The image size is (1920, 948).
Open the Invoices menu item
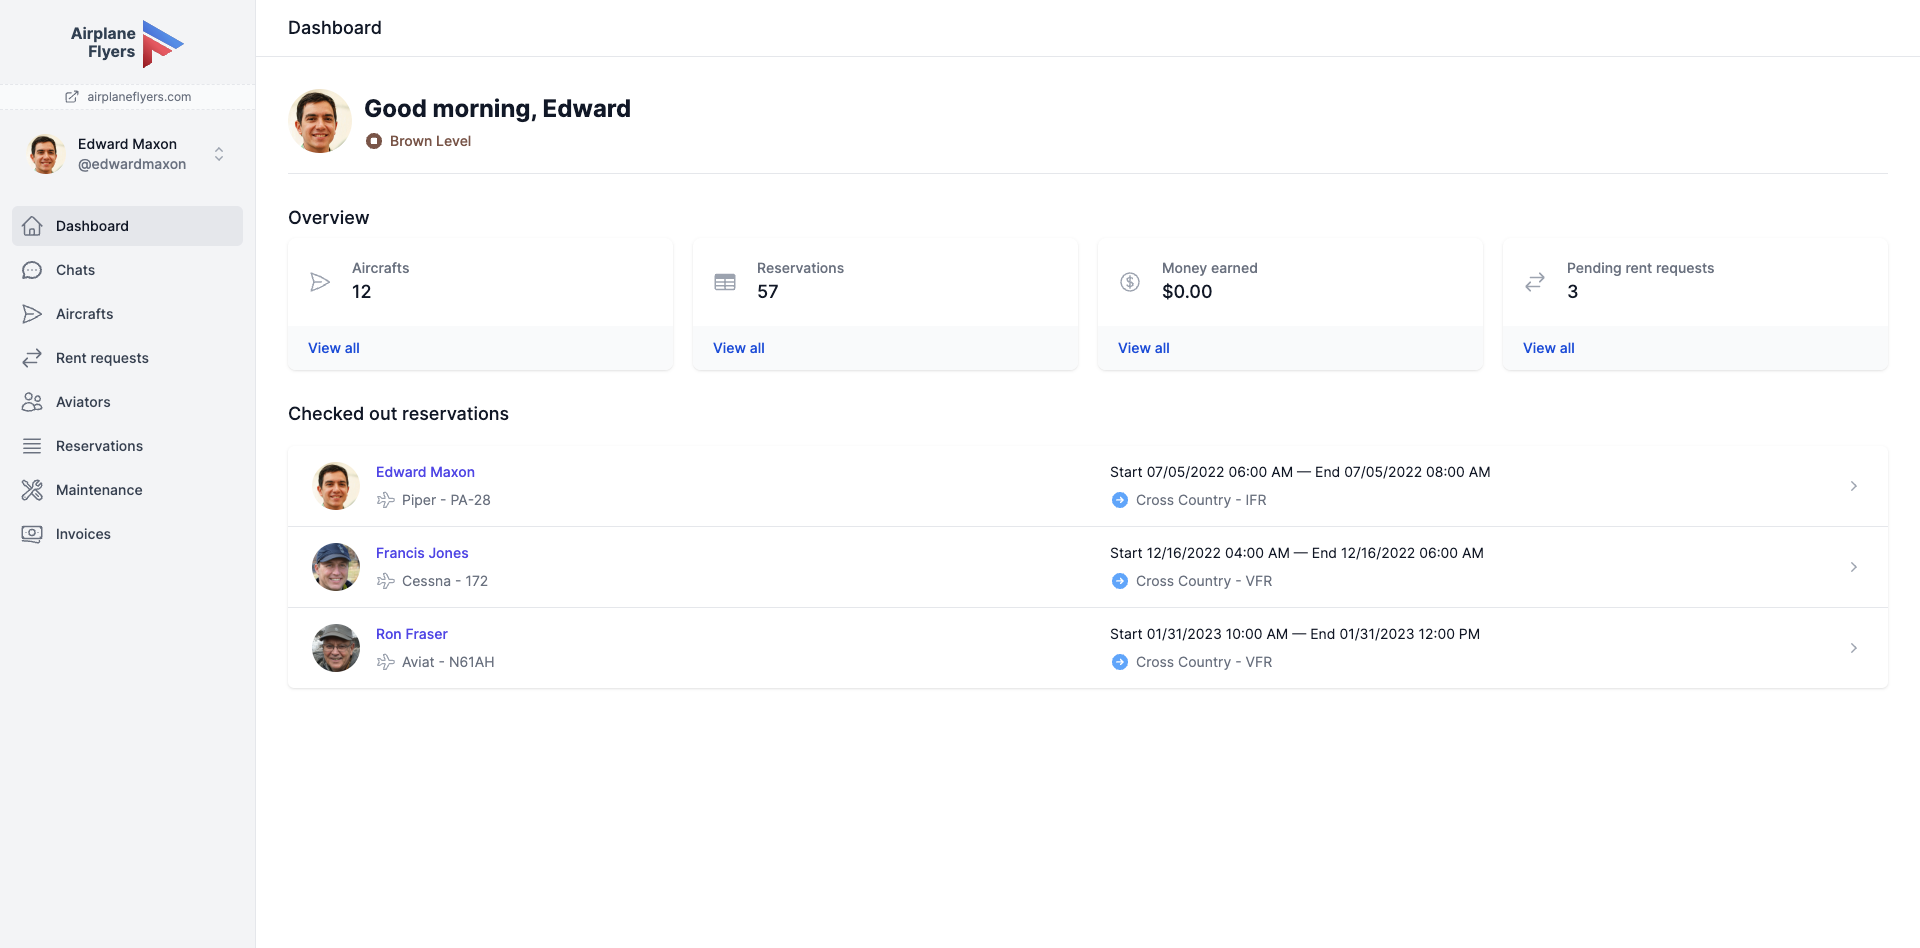click(x=83, y=534)
